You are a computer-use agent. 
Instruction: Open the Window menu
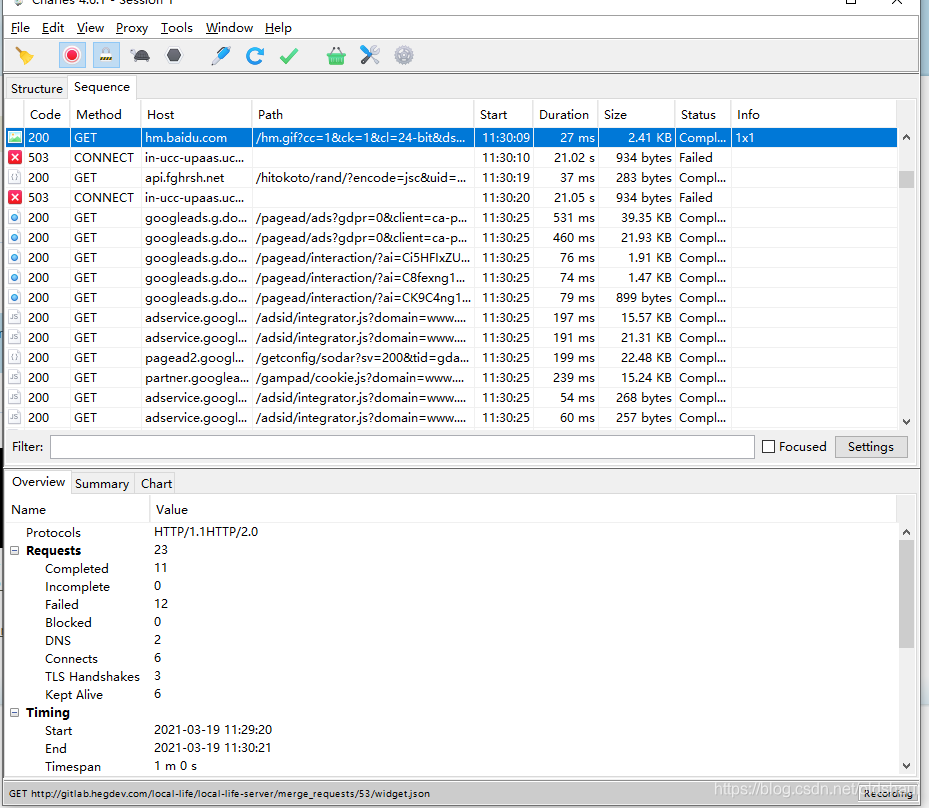pos(229,28)
